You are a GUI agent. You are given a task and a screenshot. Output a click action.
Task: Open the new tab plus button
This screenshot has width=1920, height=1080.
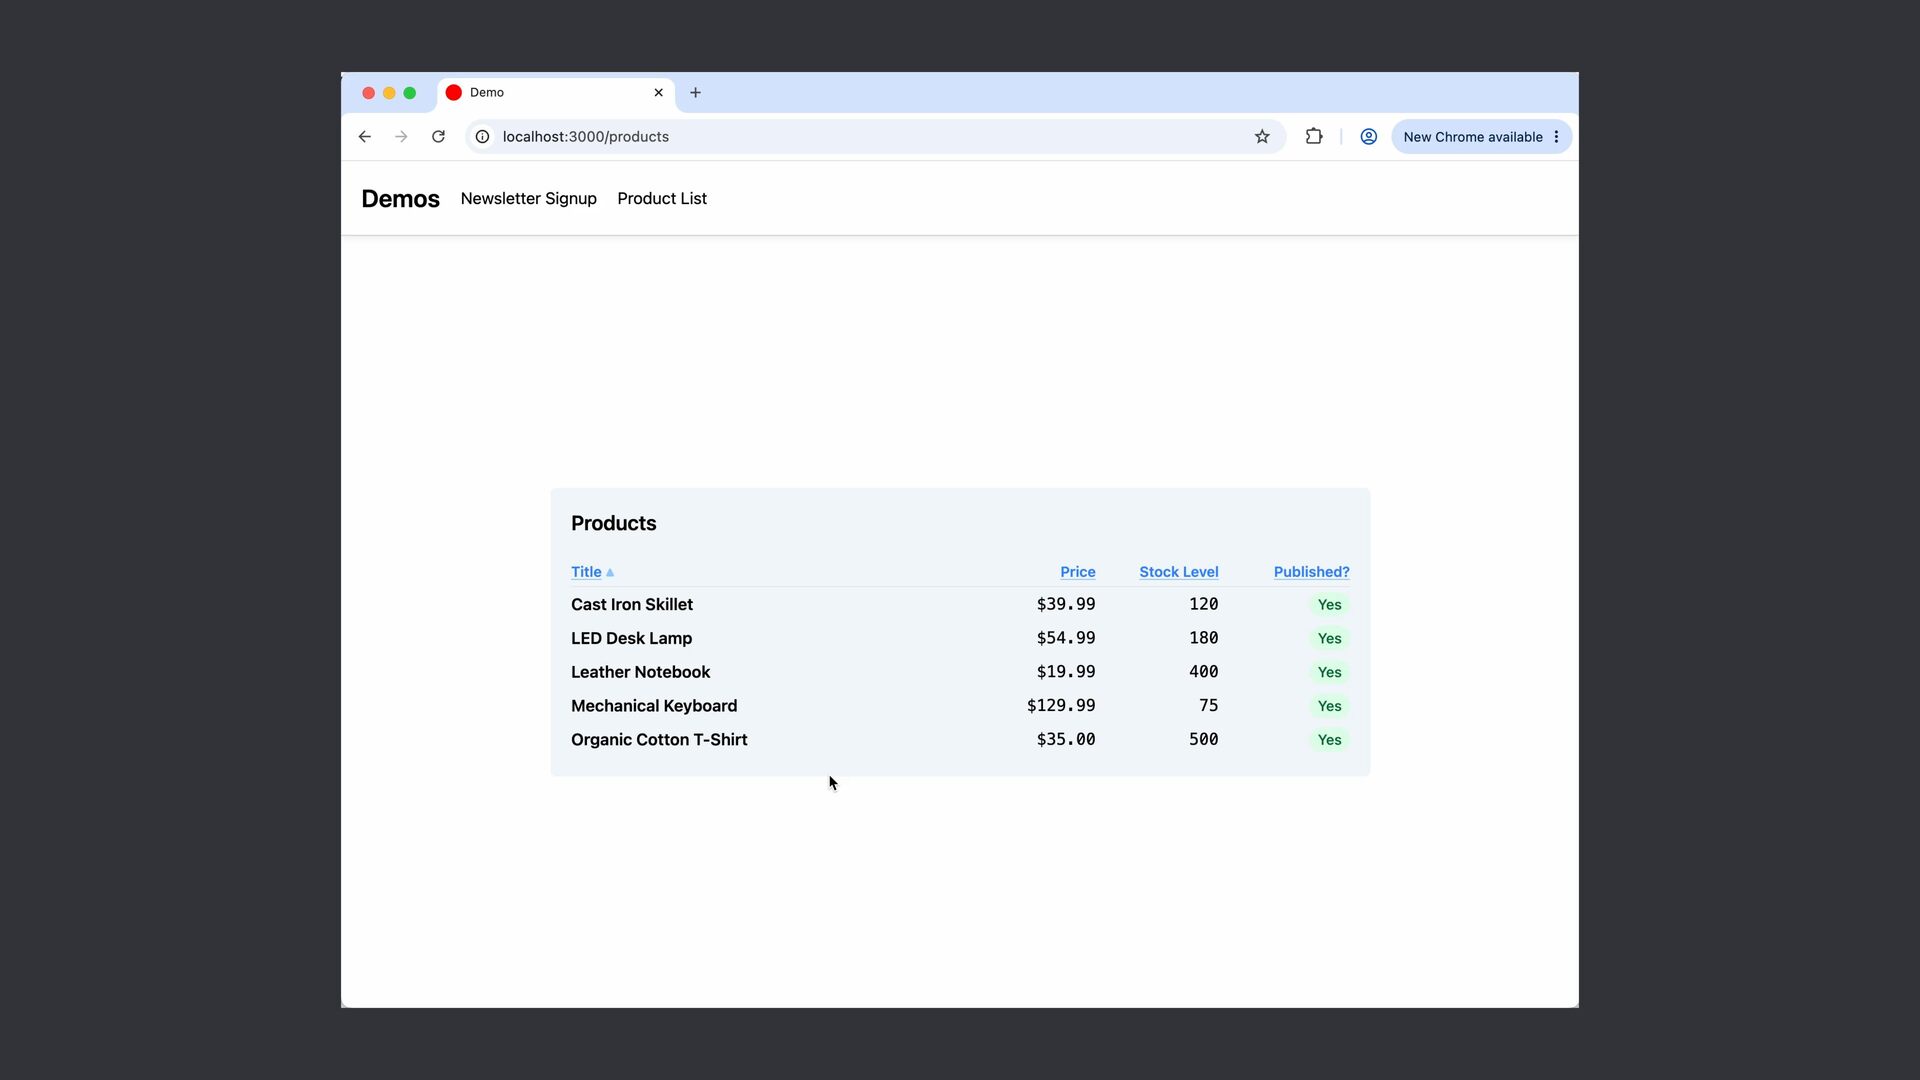[695, 93]
